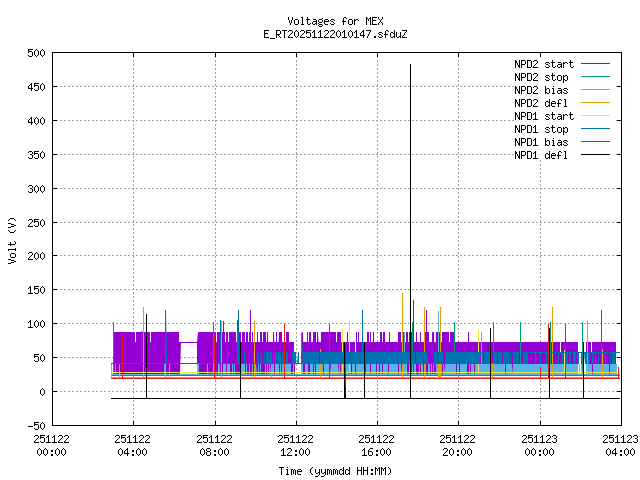Click the NPD2 start legend label

pyautogui.click(x=541, y=64)
